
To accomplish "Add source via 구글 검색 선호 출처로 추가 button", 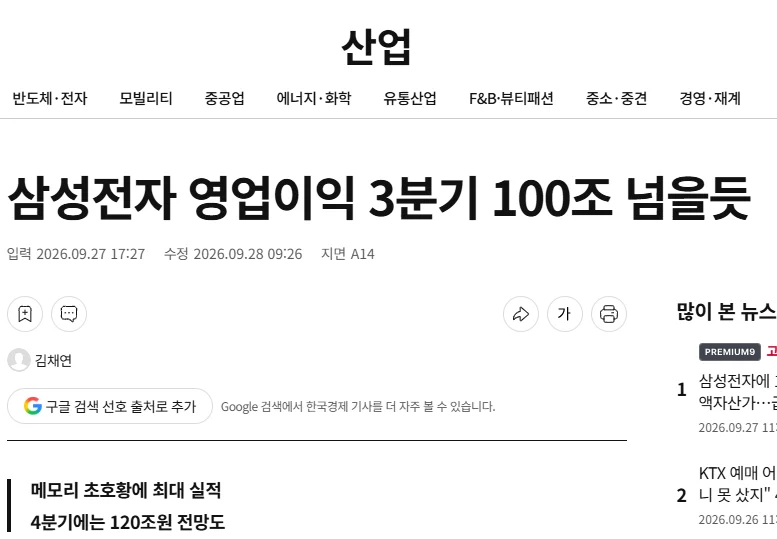I will [110, 406].
